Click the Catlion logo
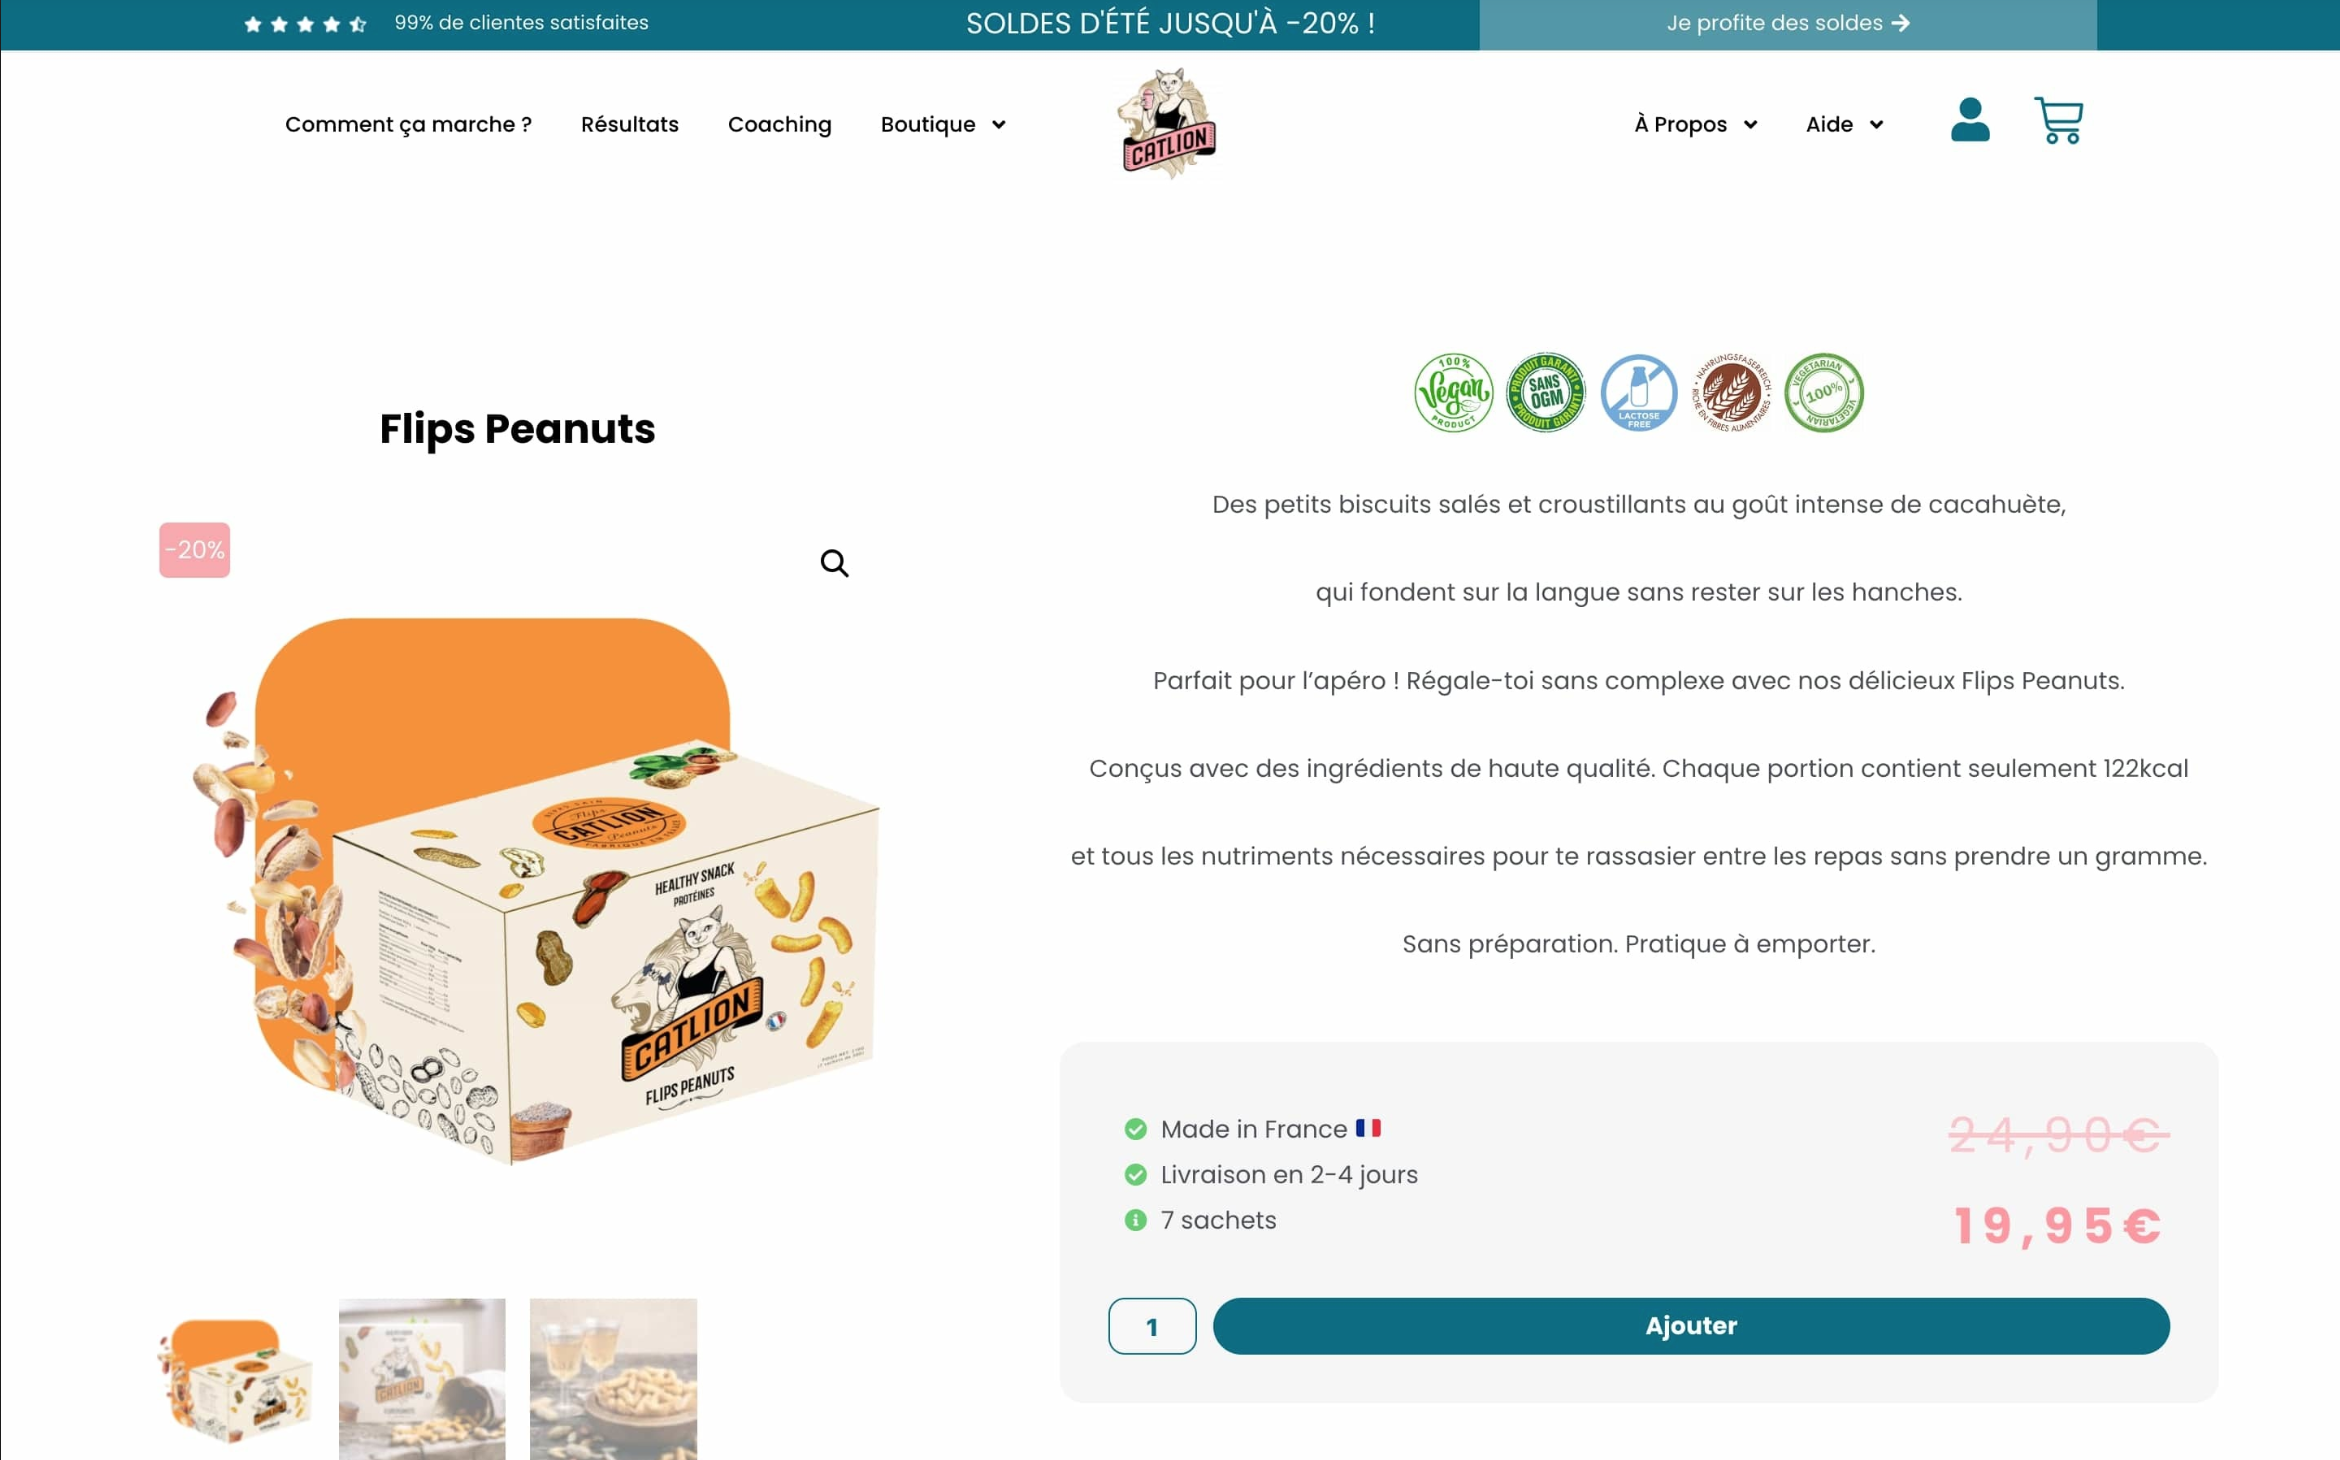The height and width of the screenshot is (1460, 2340). click(x=1167, y=124)
